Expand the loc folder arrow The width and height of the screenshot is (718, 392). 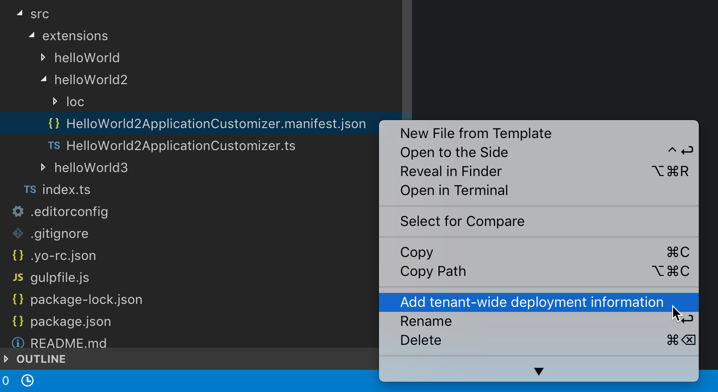point(55,101)
